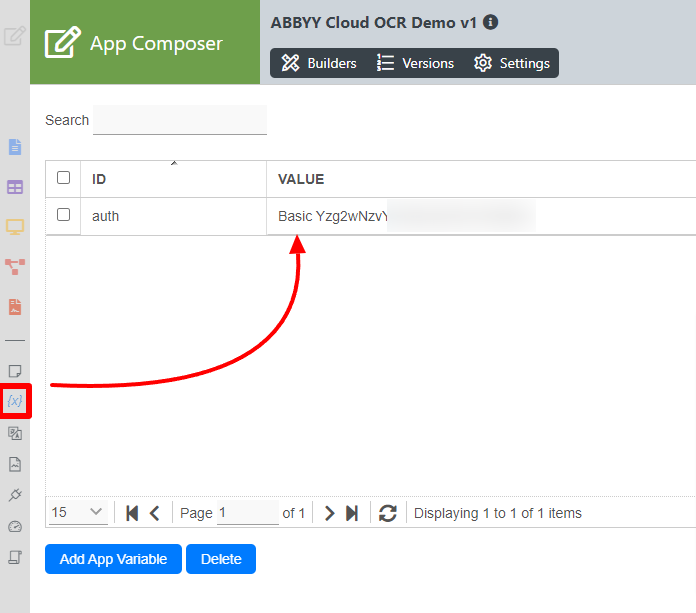The image size is (696, 613).
Task: Open the Datalist (table) sidebar icon
Action: pyautogui.click(x=15, y=187)
